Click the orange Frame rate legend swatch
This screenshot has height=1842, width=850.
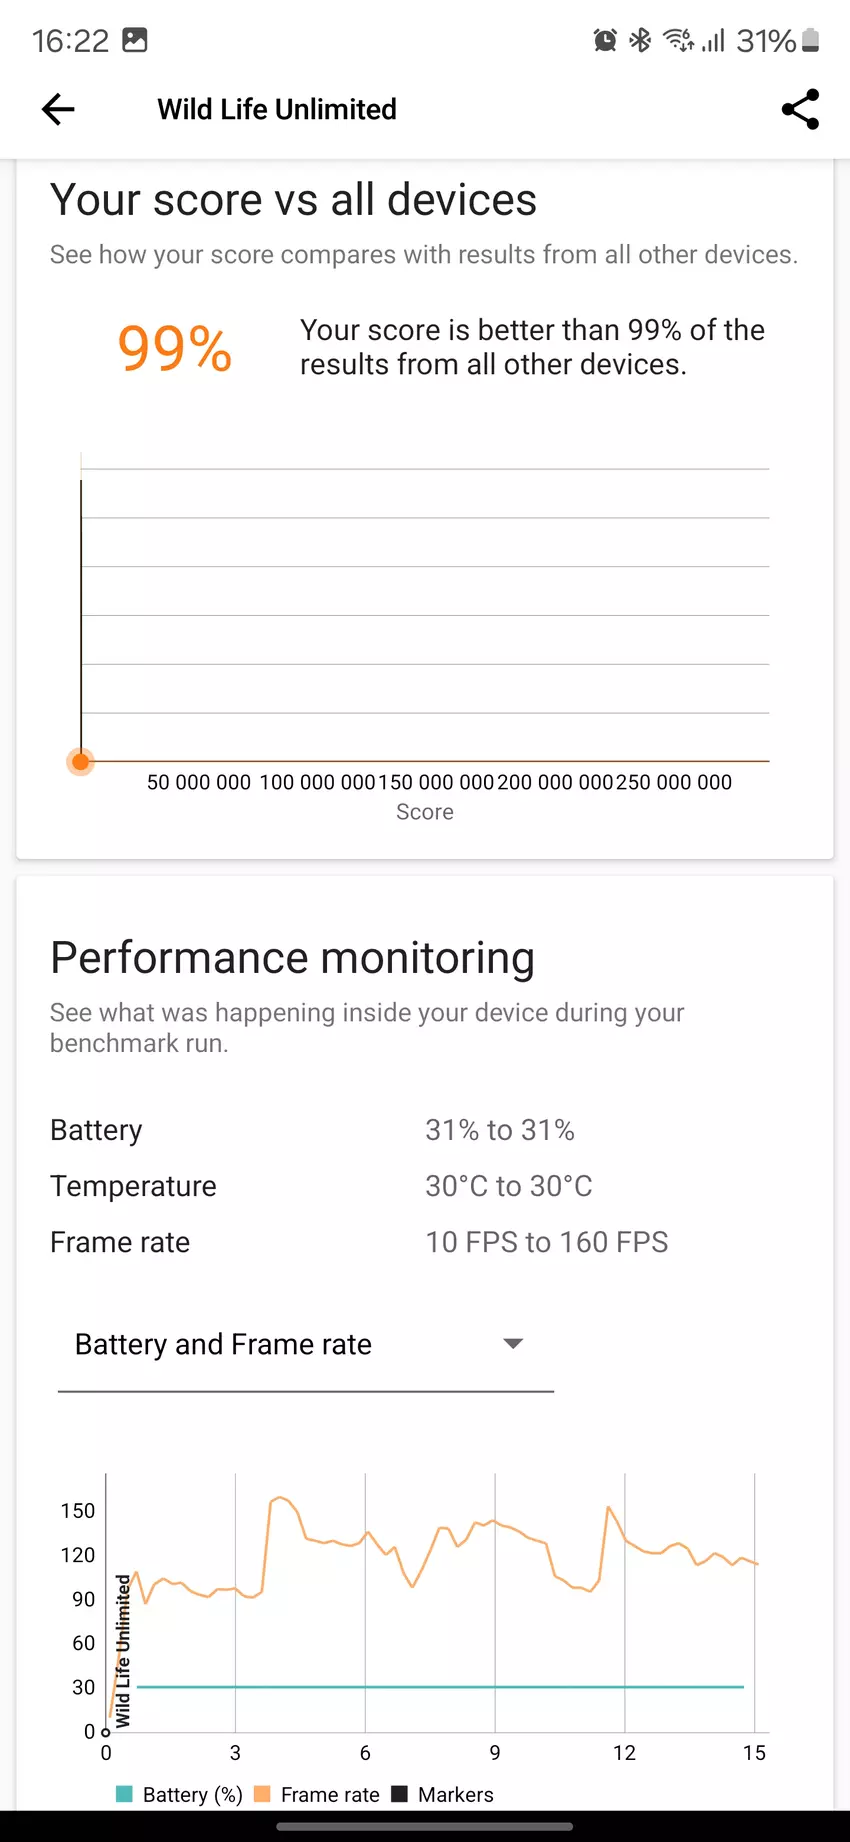[263, 1794]
